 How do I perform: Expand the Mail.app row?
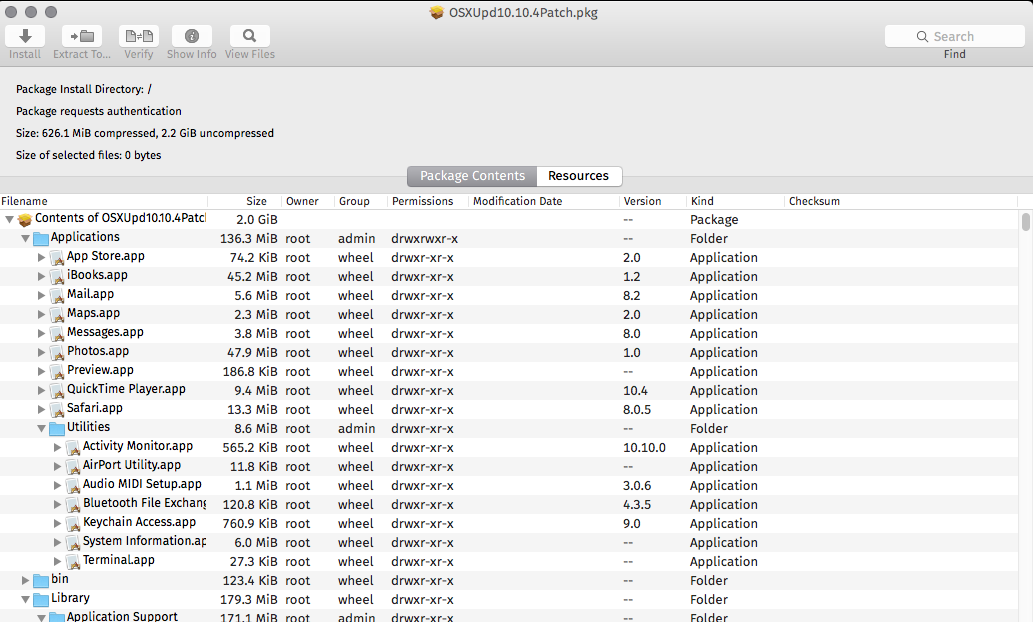point(42,296)
